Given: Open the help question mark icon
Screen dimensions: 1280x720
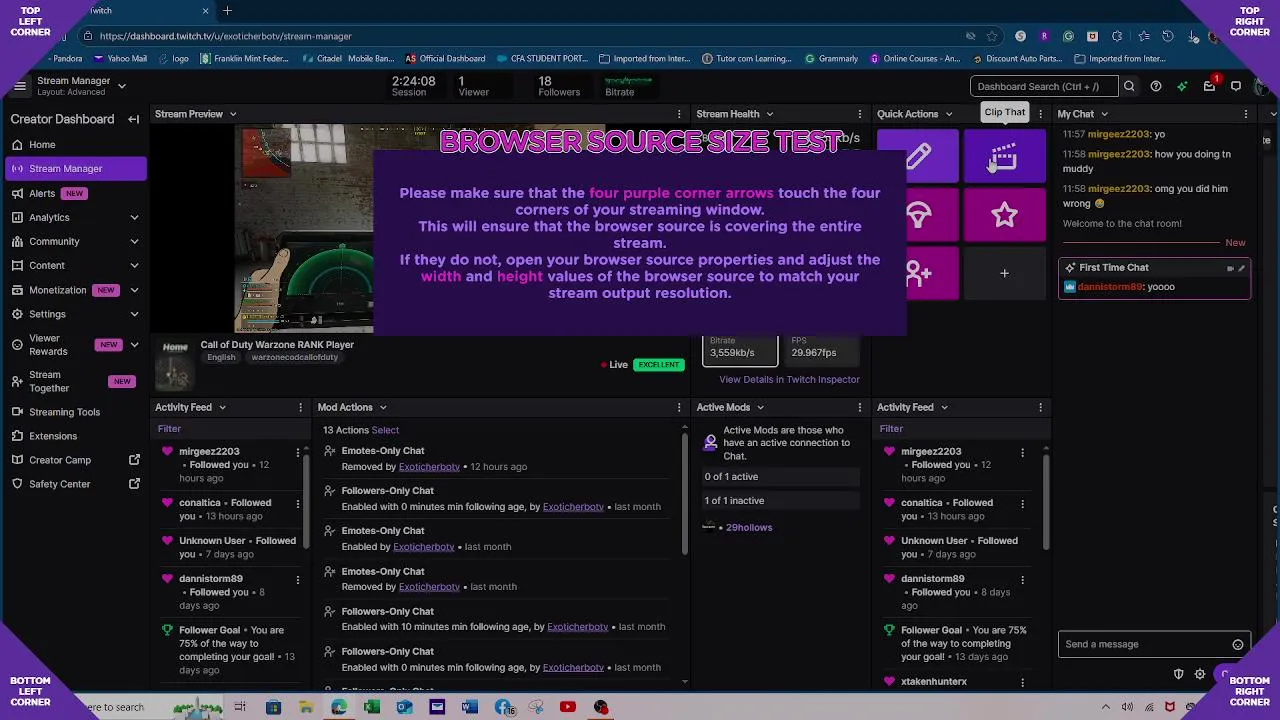Looking at the screenshot, I should pos(1156,86).
